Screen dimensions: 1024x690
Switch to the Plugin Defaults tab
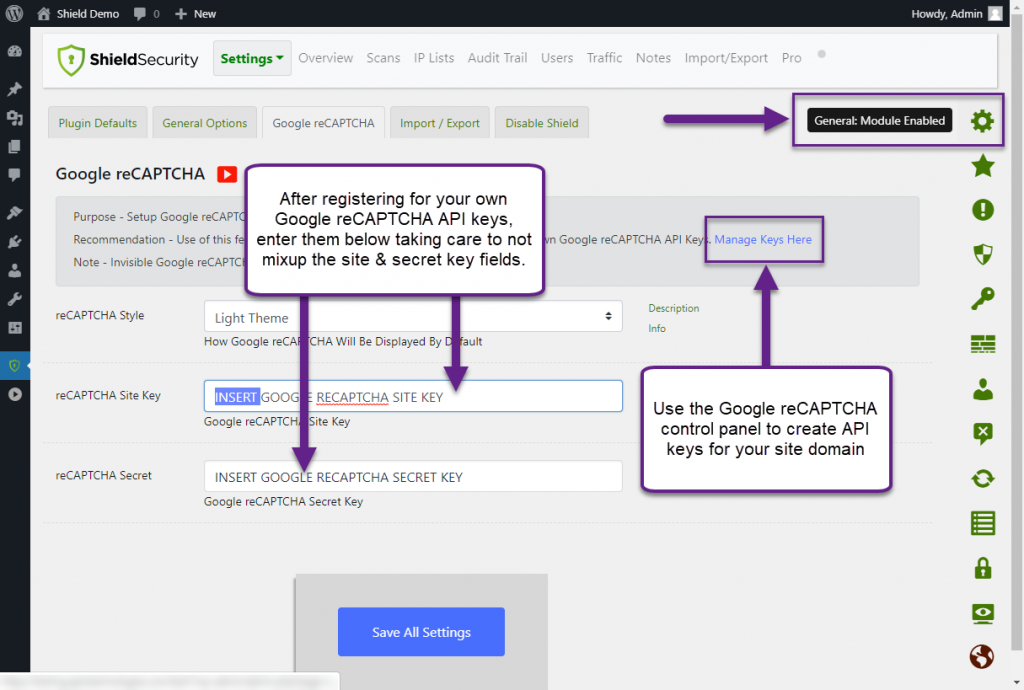tap(98, 123)
